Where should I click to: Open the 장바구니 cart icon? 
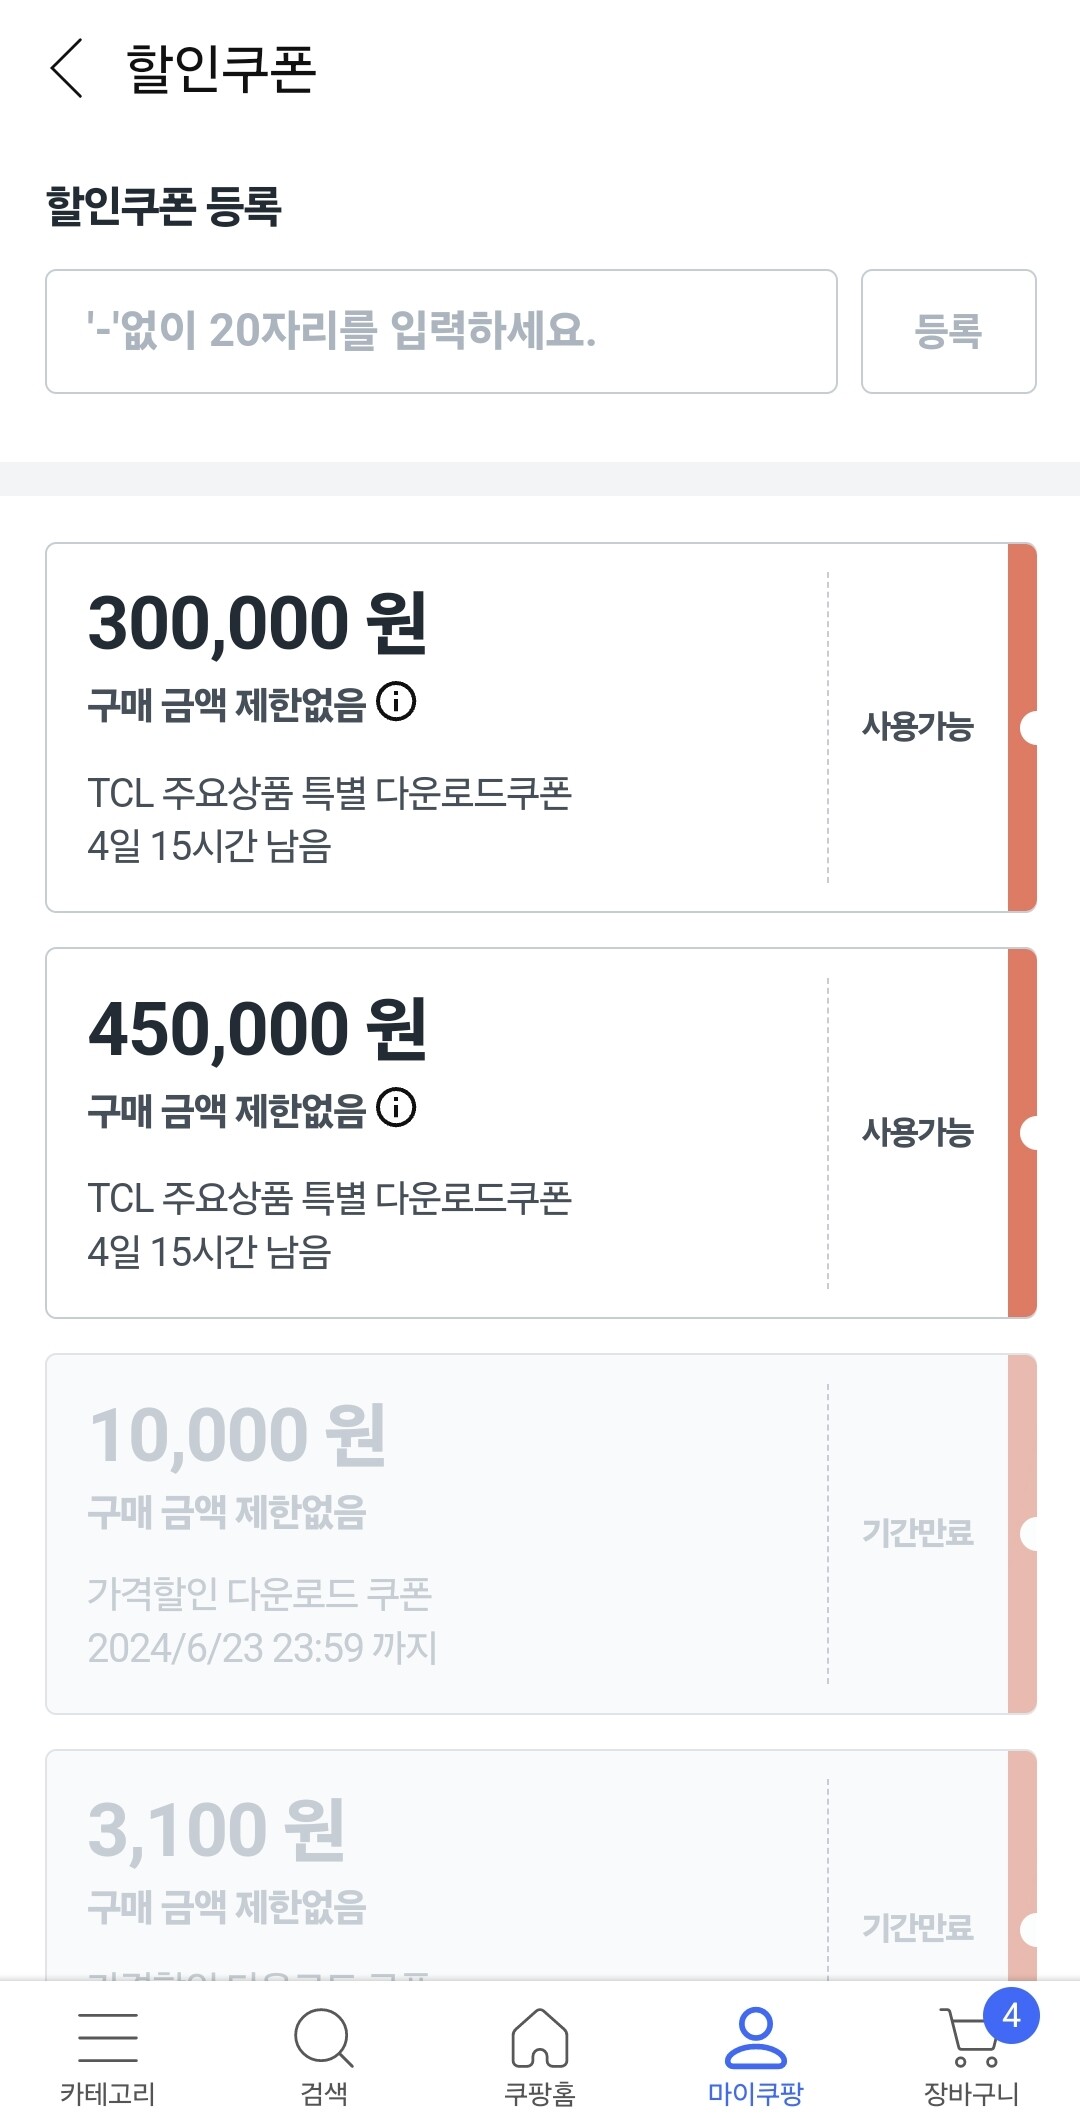(x=968, y=2040)
